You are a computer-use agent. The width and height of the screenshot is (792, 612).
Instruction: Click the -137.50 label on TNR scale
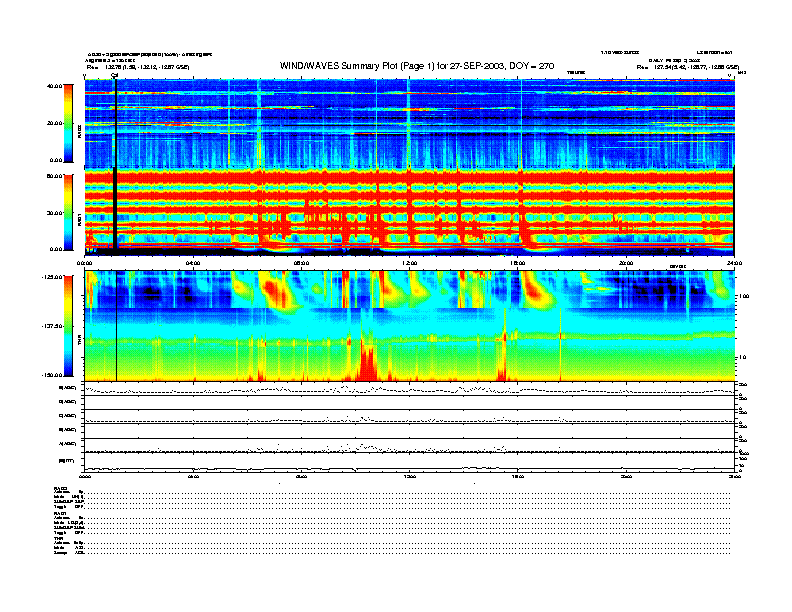(x=52, y=326)
